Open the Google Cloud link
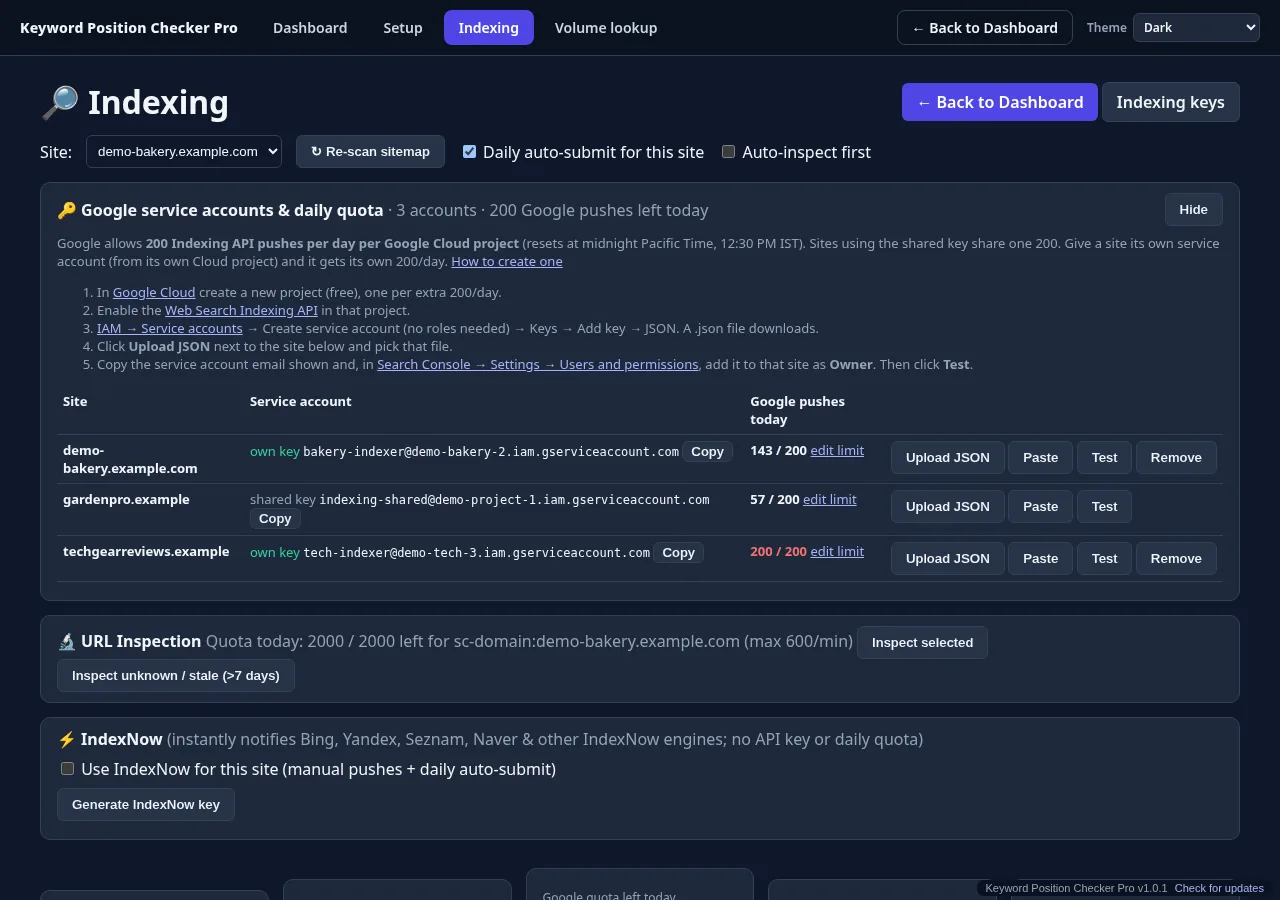The height and width of the screenshot is (900, 1280). point(154,292)
